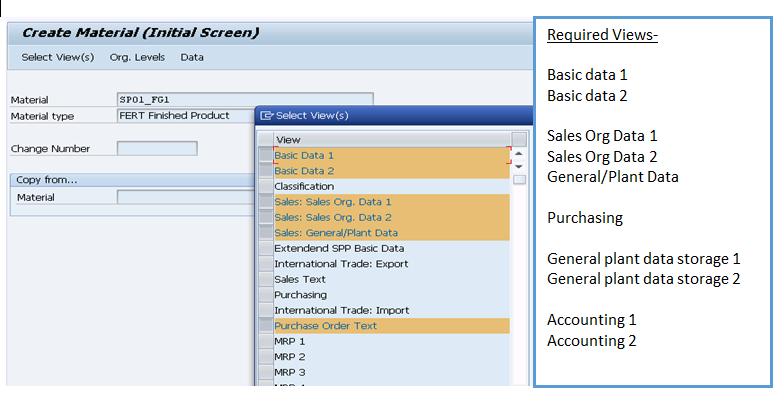Click the Material number input field

tap(245, 99)
